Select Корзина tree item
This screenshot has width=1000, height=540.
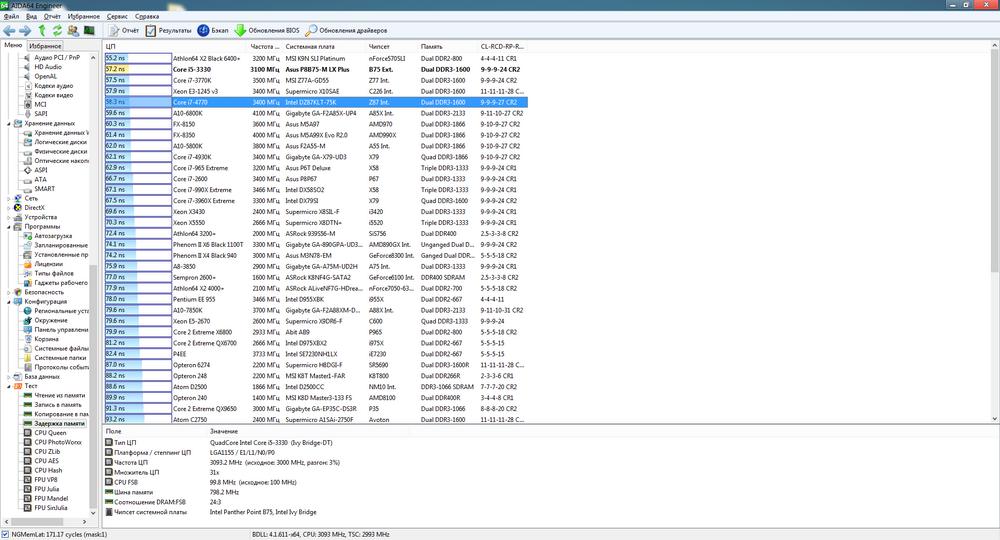click(x=46, y=339)
